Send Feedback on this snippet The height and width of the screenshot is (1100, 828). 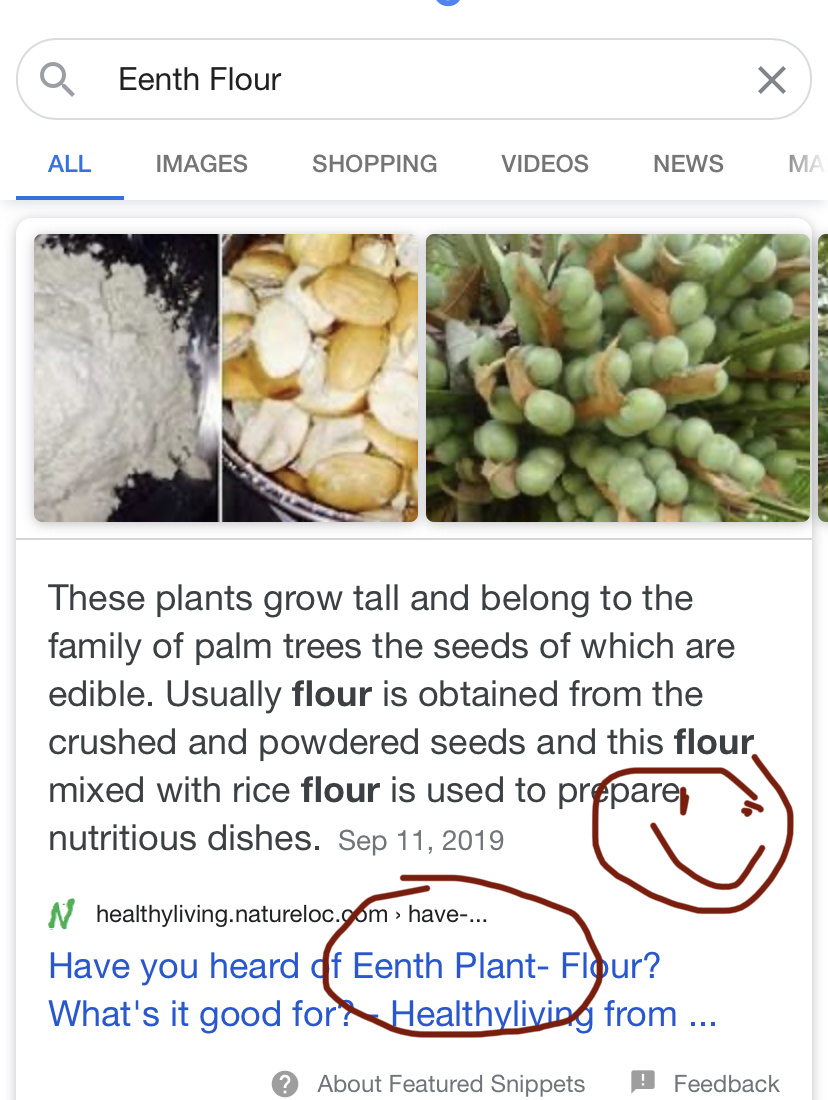[726, 1083]
